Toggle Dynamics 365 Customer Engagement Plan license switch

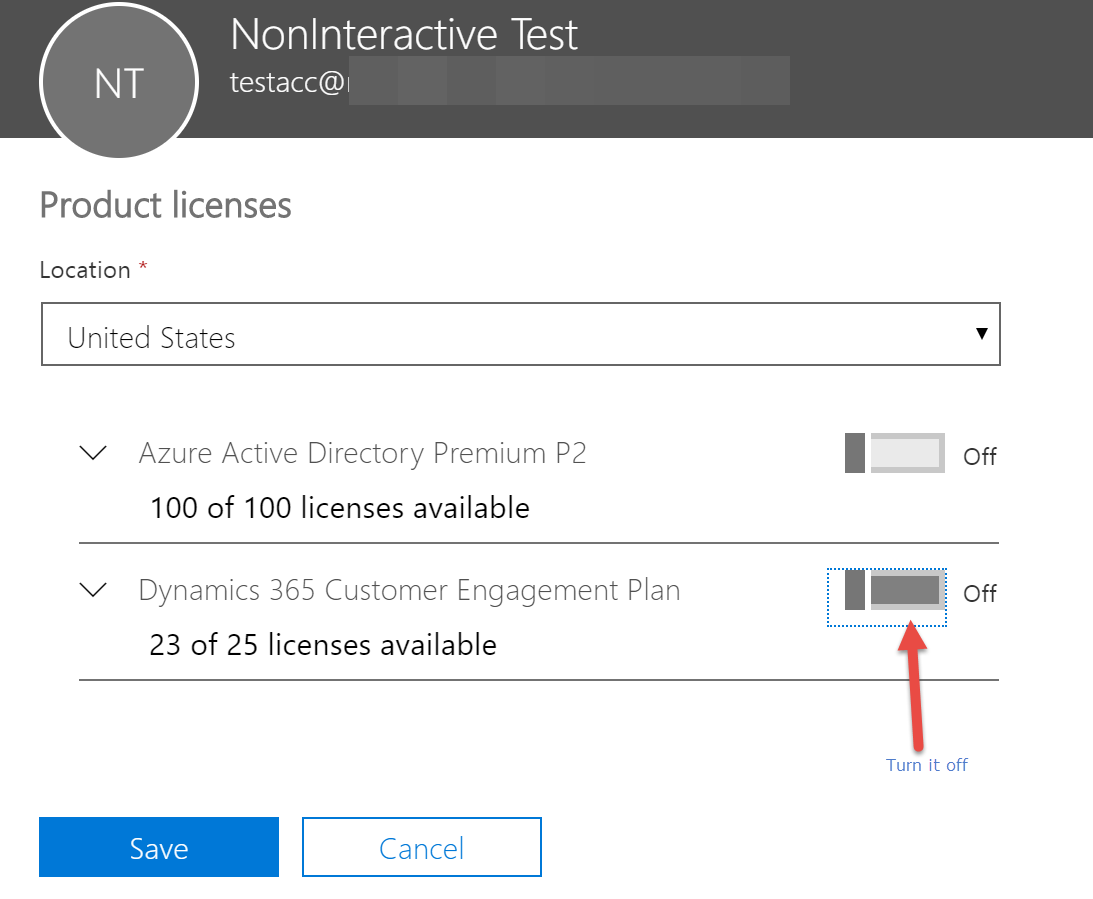[x=894, y=590]
